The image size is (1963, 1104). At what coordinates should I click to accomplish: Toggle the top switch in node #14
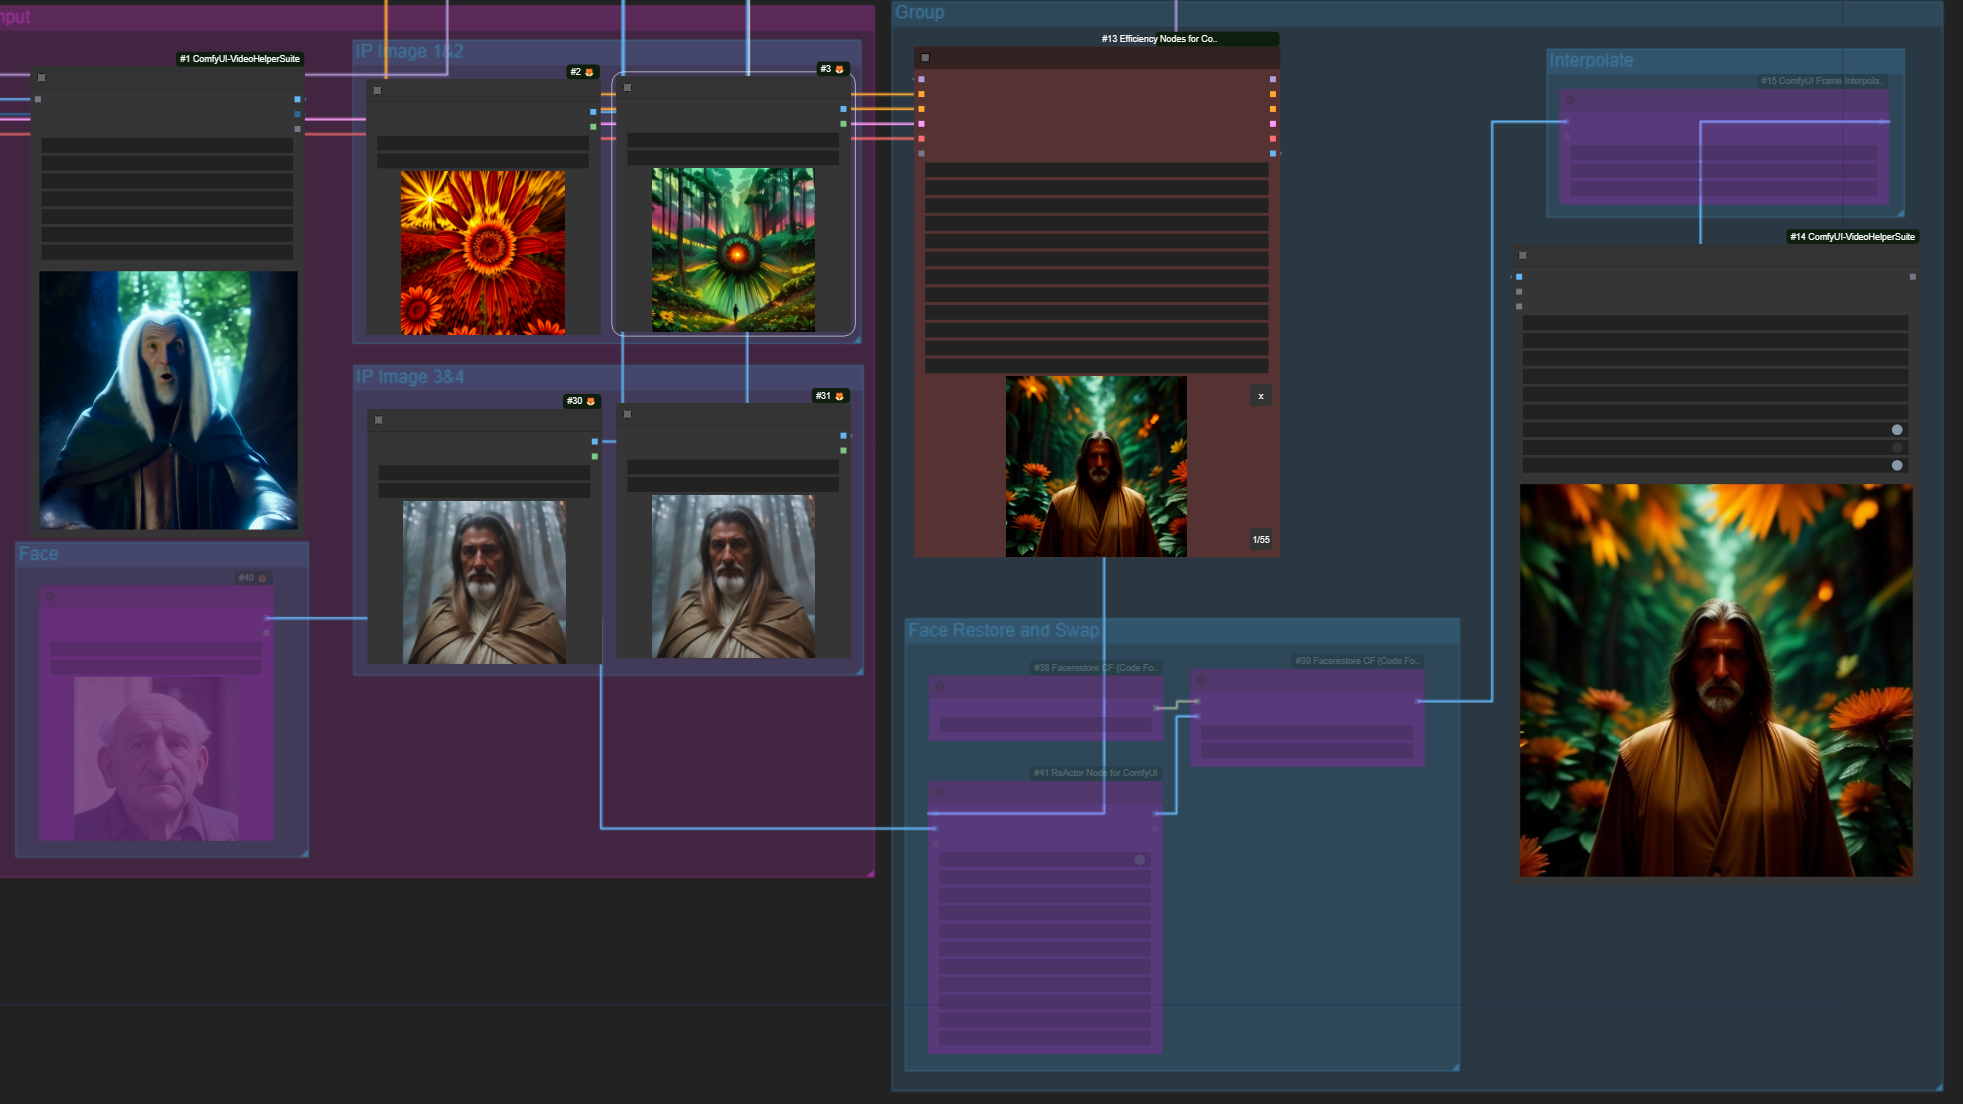click(x=1897, y=430)
